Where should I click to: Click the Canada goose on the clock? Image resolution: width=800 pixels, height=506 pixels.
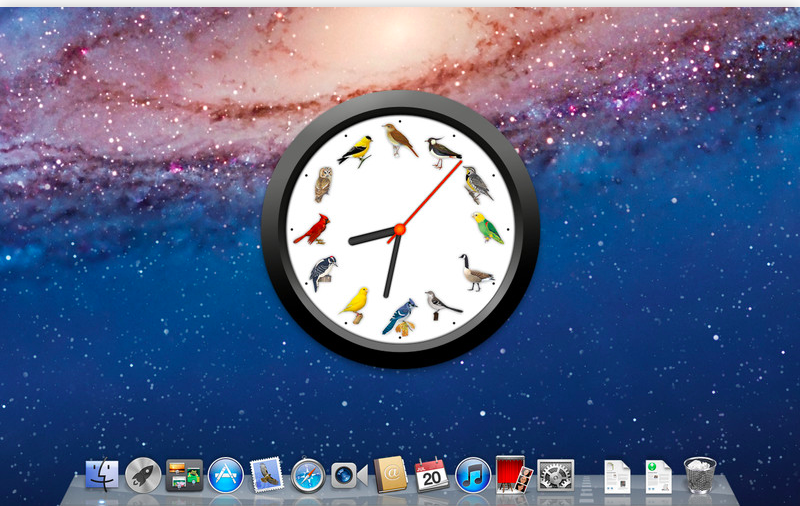[x=476, y=273]
